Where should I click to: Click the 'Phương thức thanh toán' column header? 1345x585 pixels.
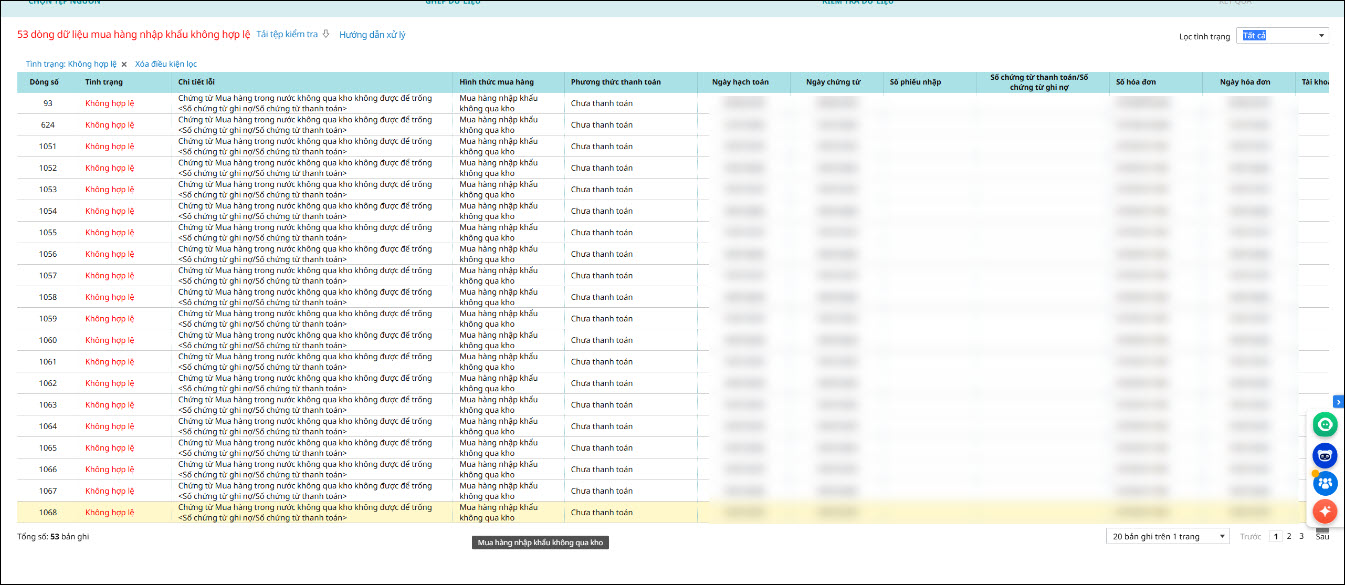616,82
